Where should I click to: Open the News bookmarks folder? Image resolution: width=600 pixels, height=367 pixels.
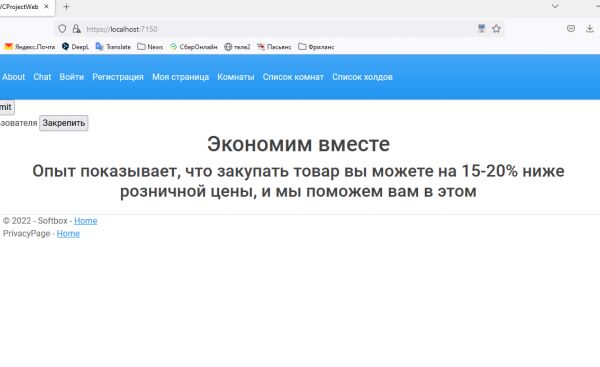tap(150, 47)
